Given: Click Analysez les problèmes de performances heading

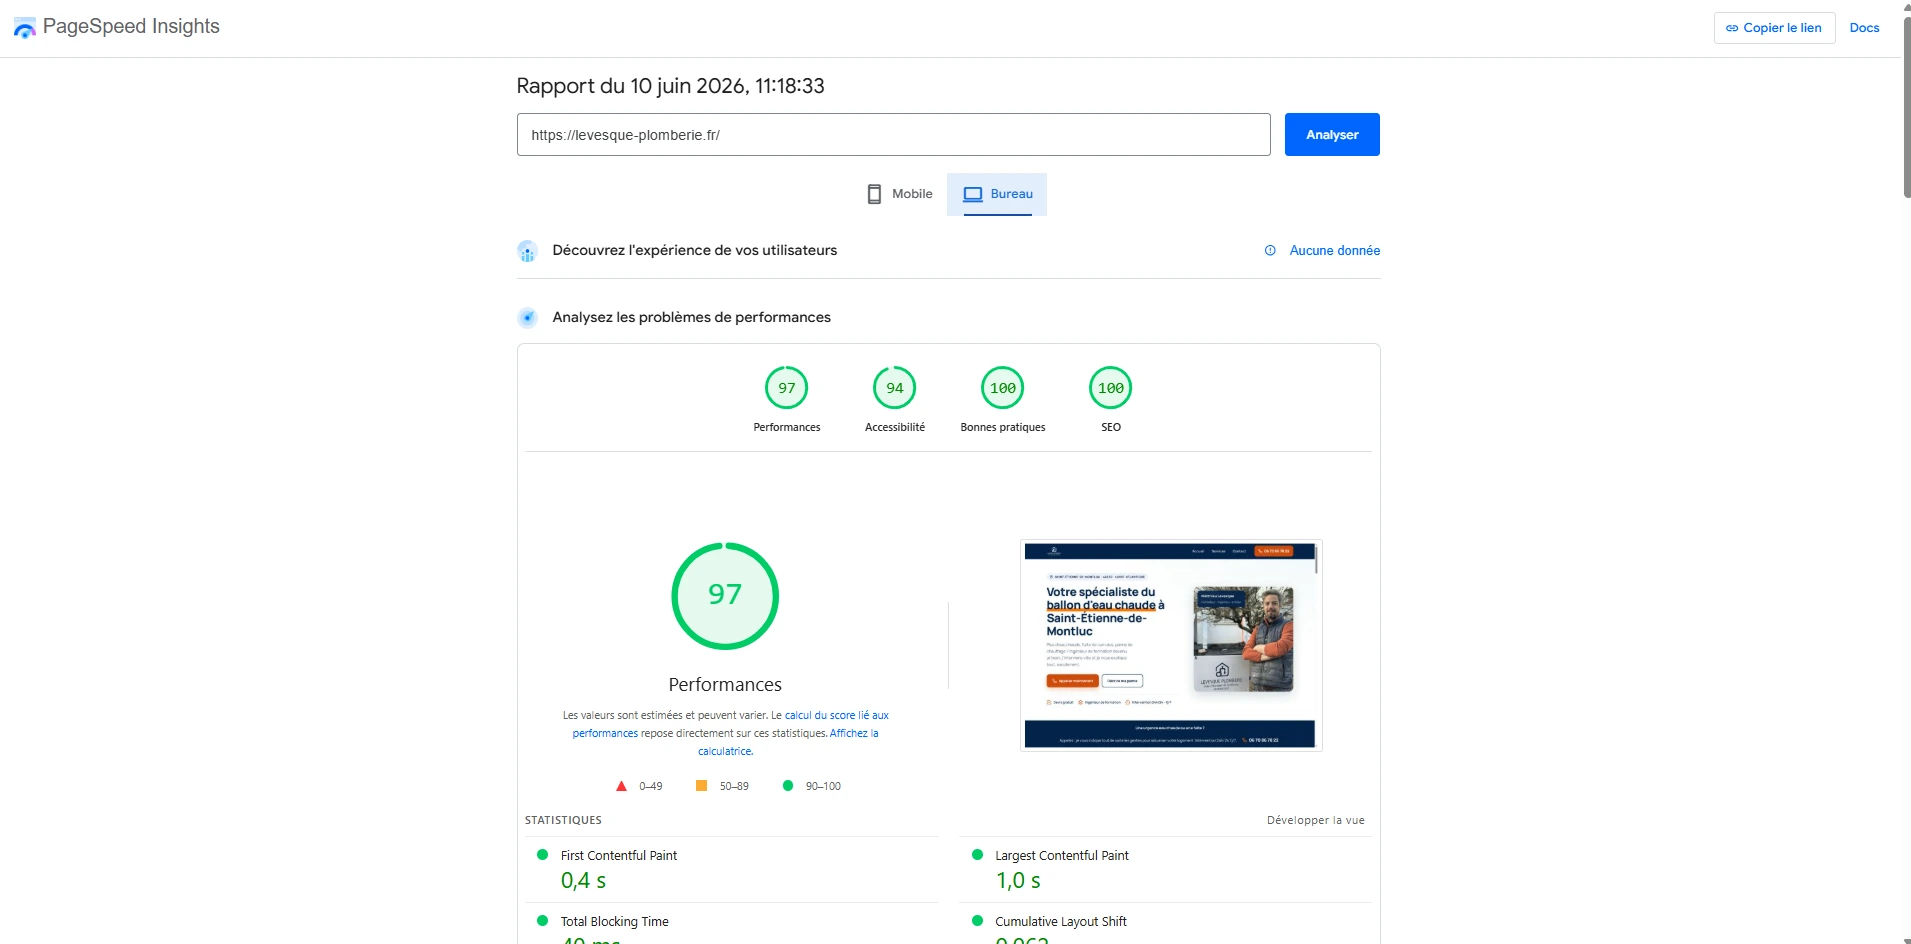Looking at the screenshot, I should [691, 317].
